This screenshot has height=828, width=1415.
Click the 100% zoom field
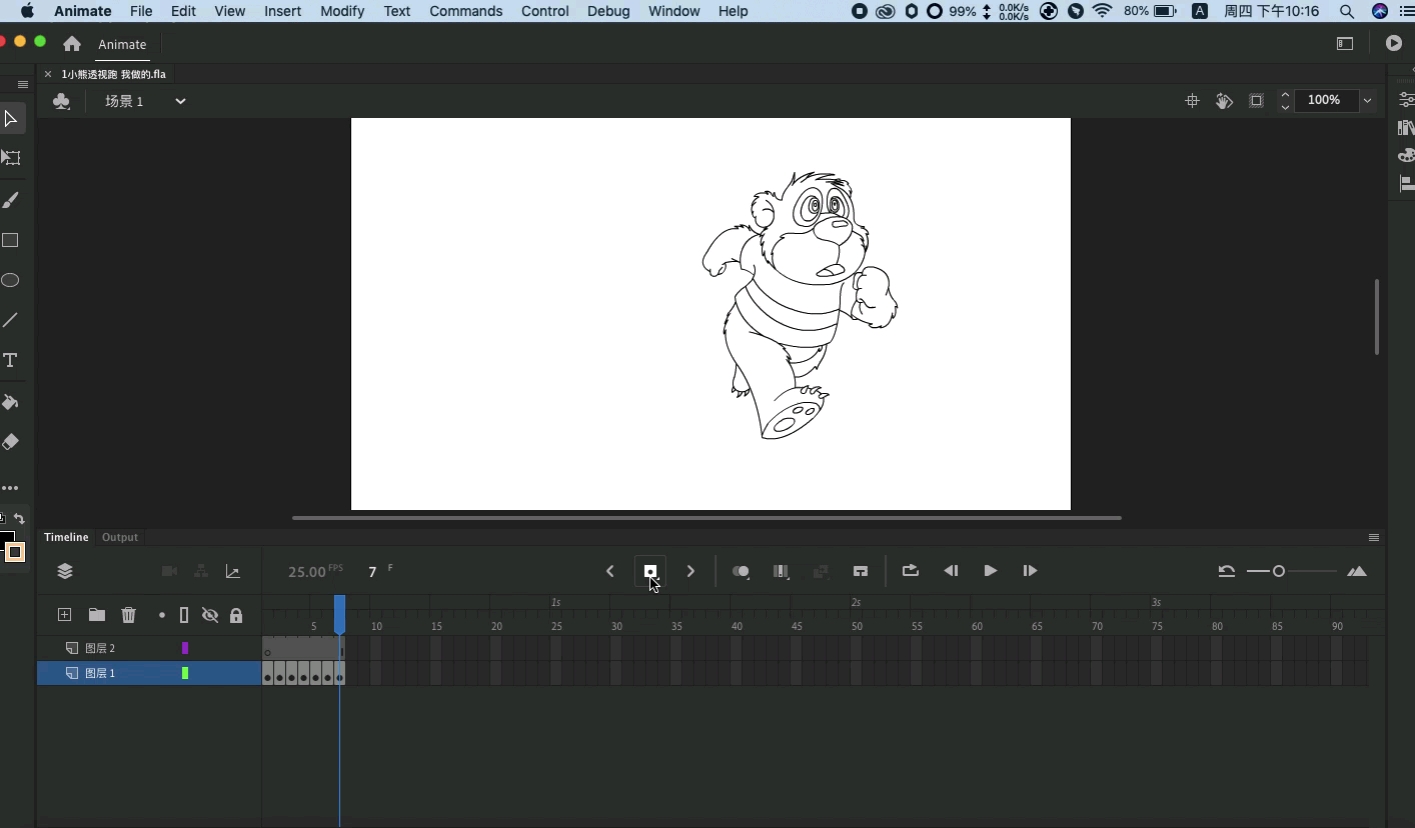tap(1325, 100)
